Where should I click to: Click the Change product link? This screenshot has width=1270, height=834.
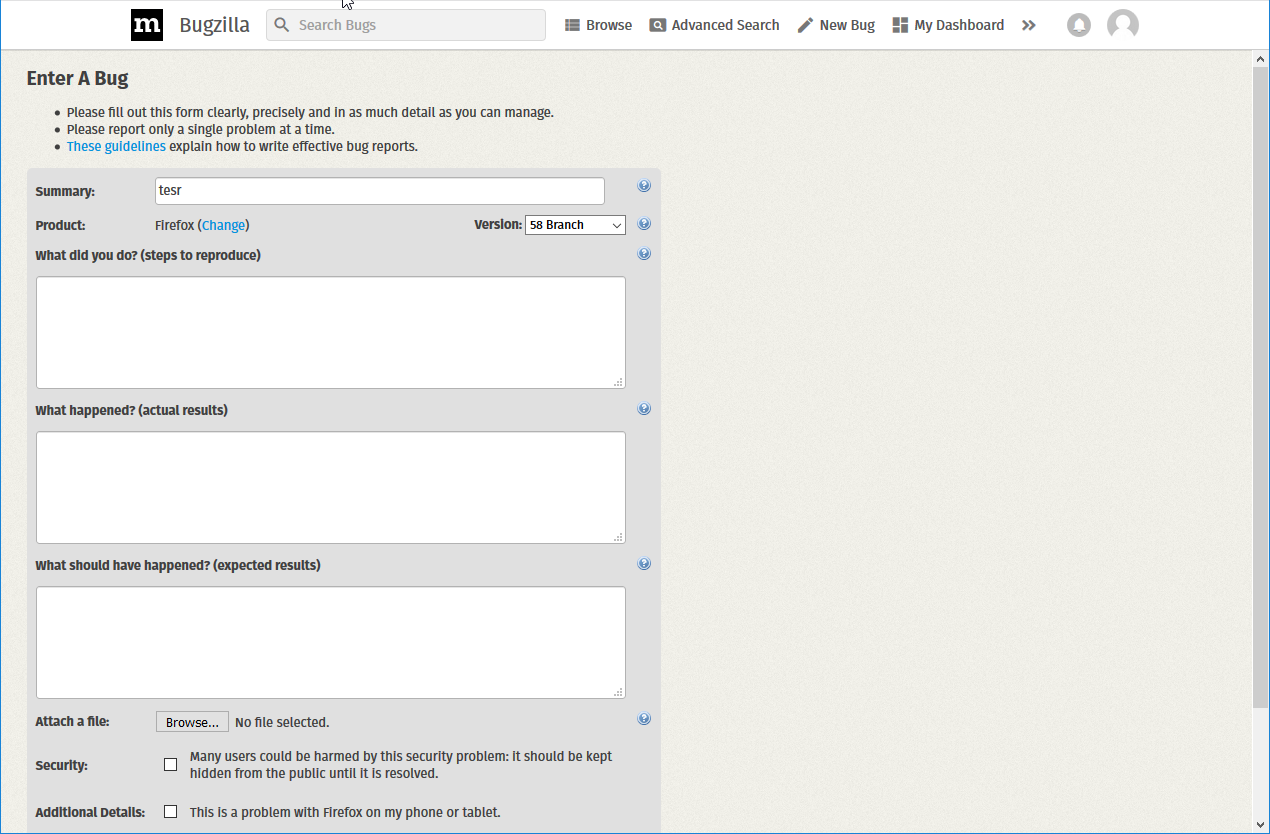pyautogui.click(x=224, y=225)
